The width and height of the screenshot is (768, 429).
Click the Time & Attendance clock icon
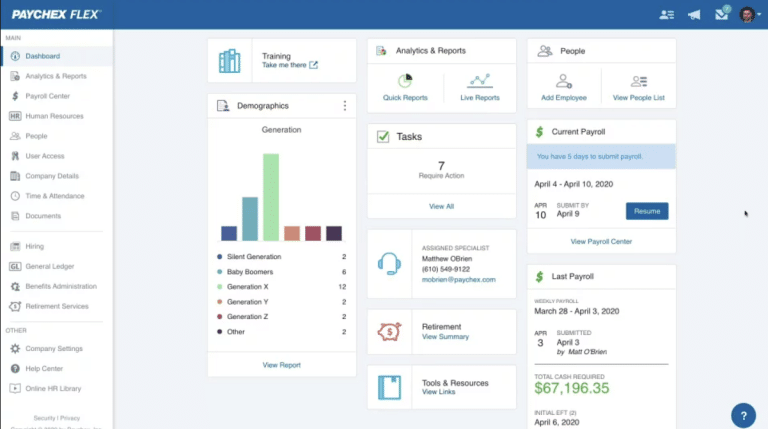point(15,196)
